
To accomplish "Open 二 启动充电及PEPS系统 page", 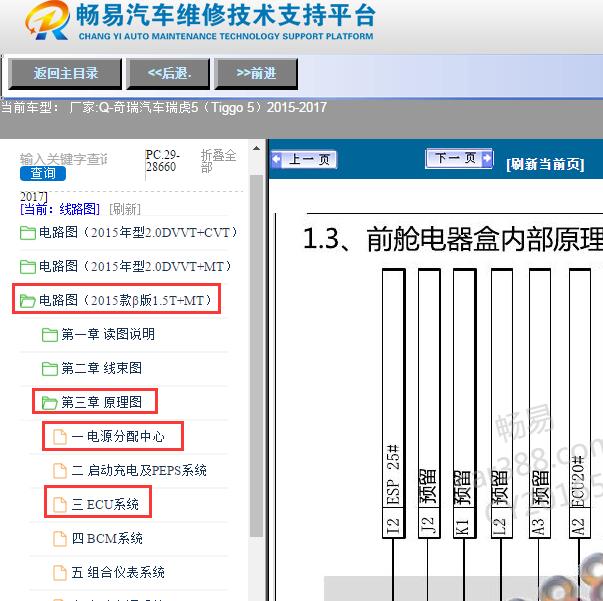I will pyautogui.click(x=139, y=470).
